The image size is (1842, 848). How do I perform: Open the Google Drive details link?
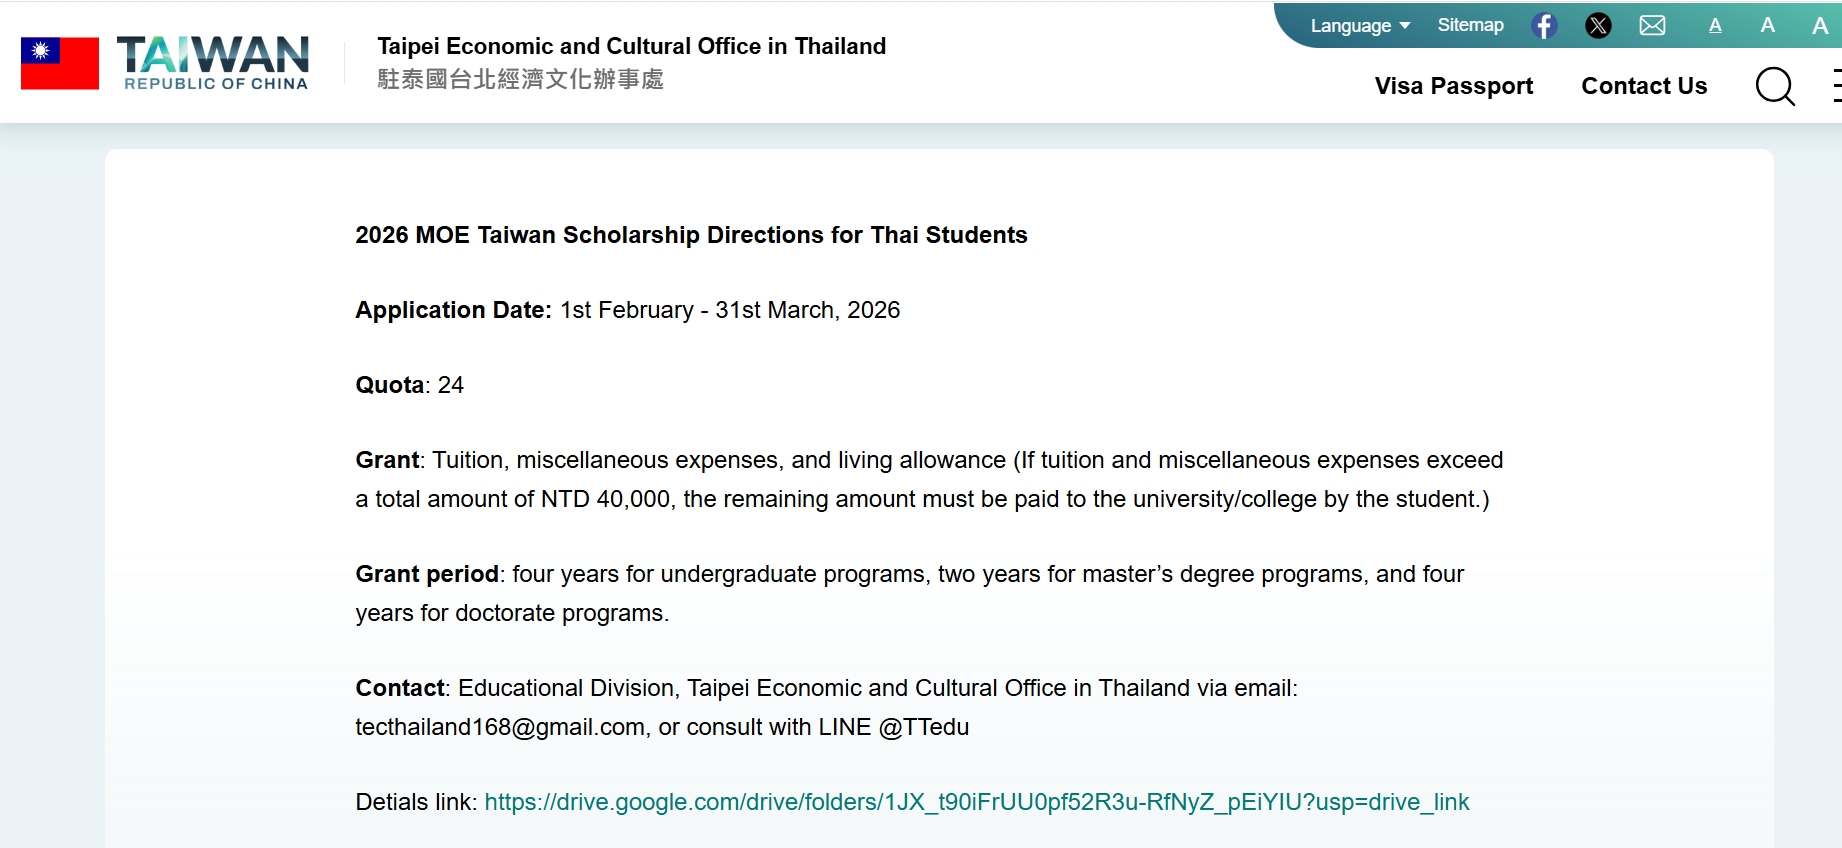pyautogui.click(x=976, y=801)
